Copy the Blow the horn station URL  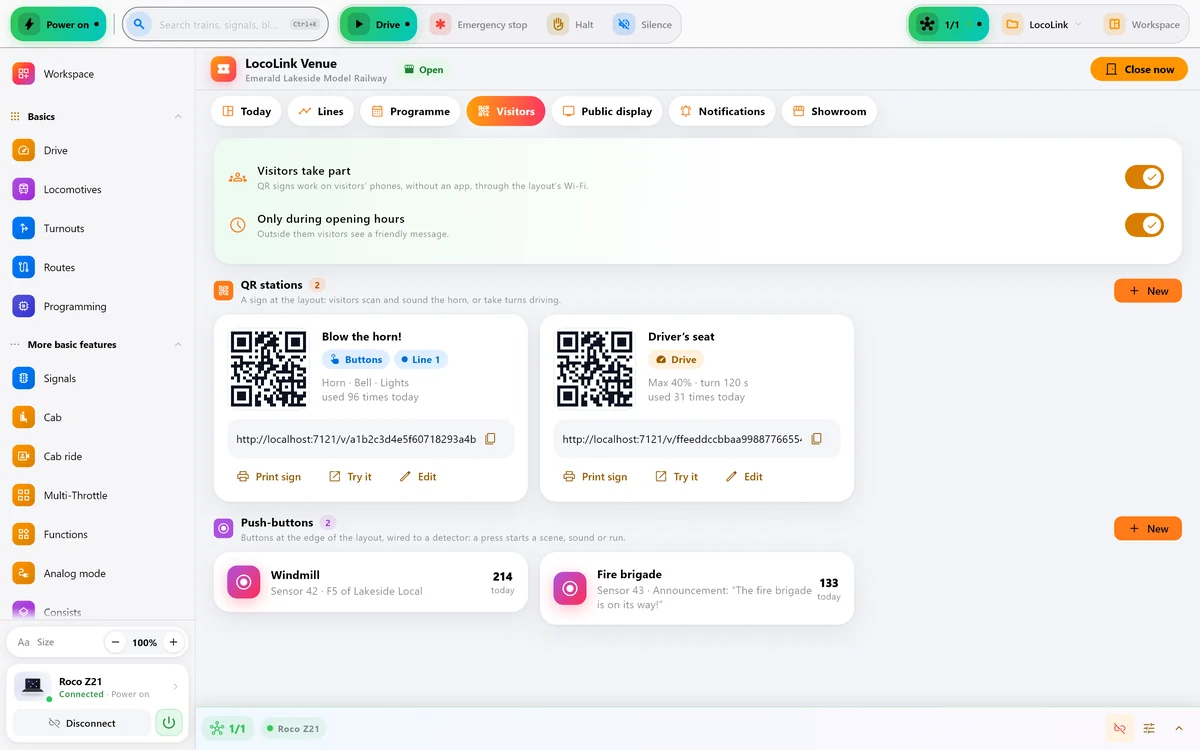pos(490,439)
